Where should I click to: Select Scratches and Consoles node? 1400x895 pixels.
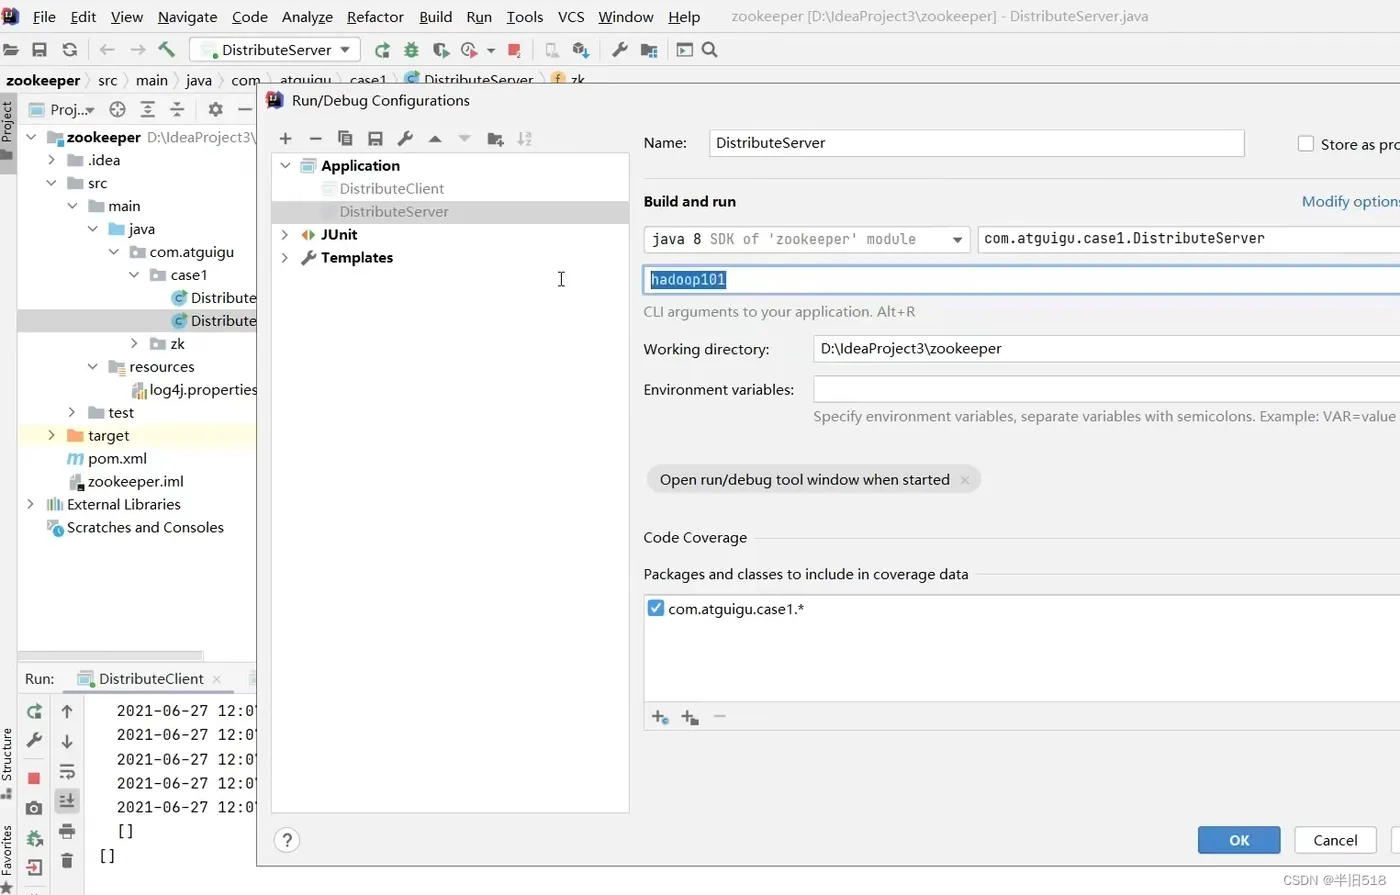click(145, 528)
